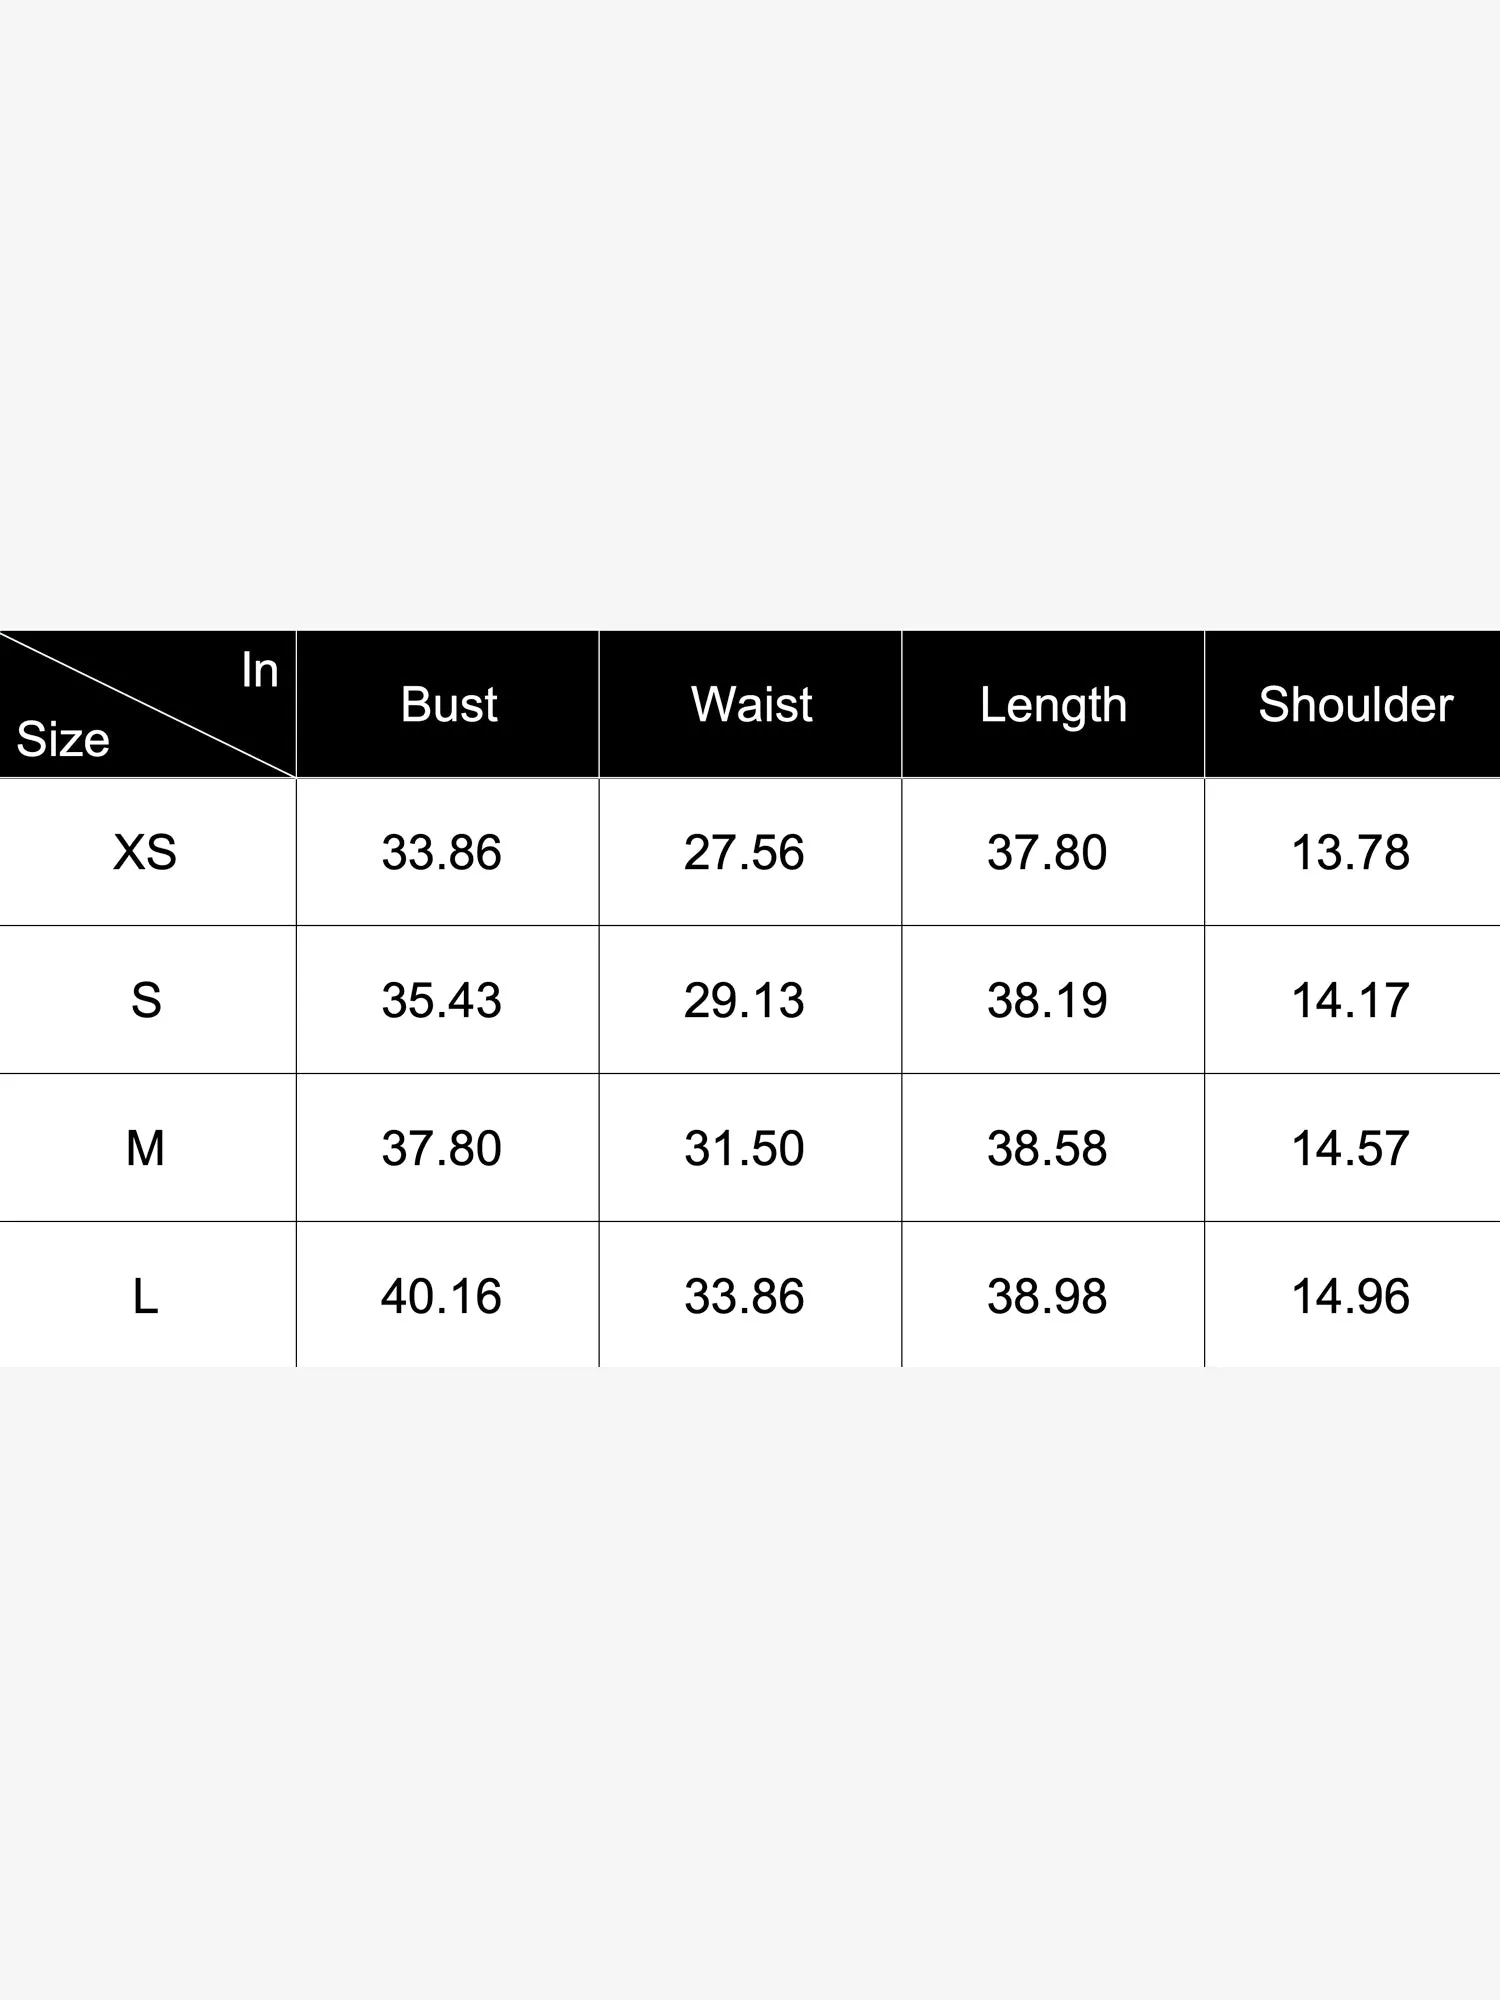The width and height of the screenshot is (1500, 2000).
Task: Select the Shoulder column header
Action: tap(1355, 704)
